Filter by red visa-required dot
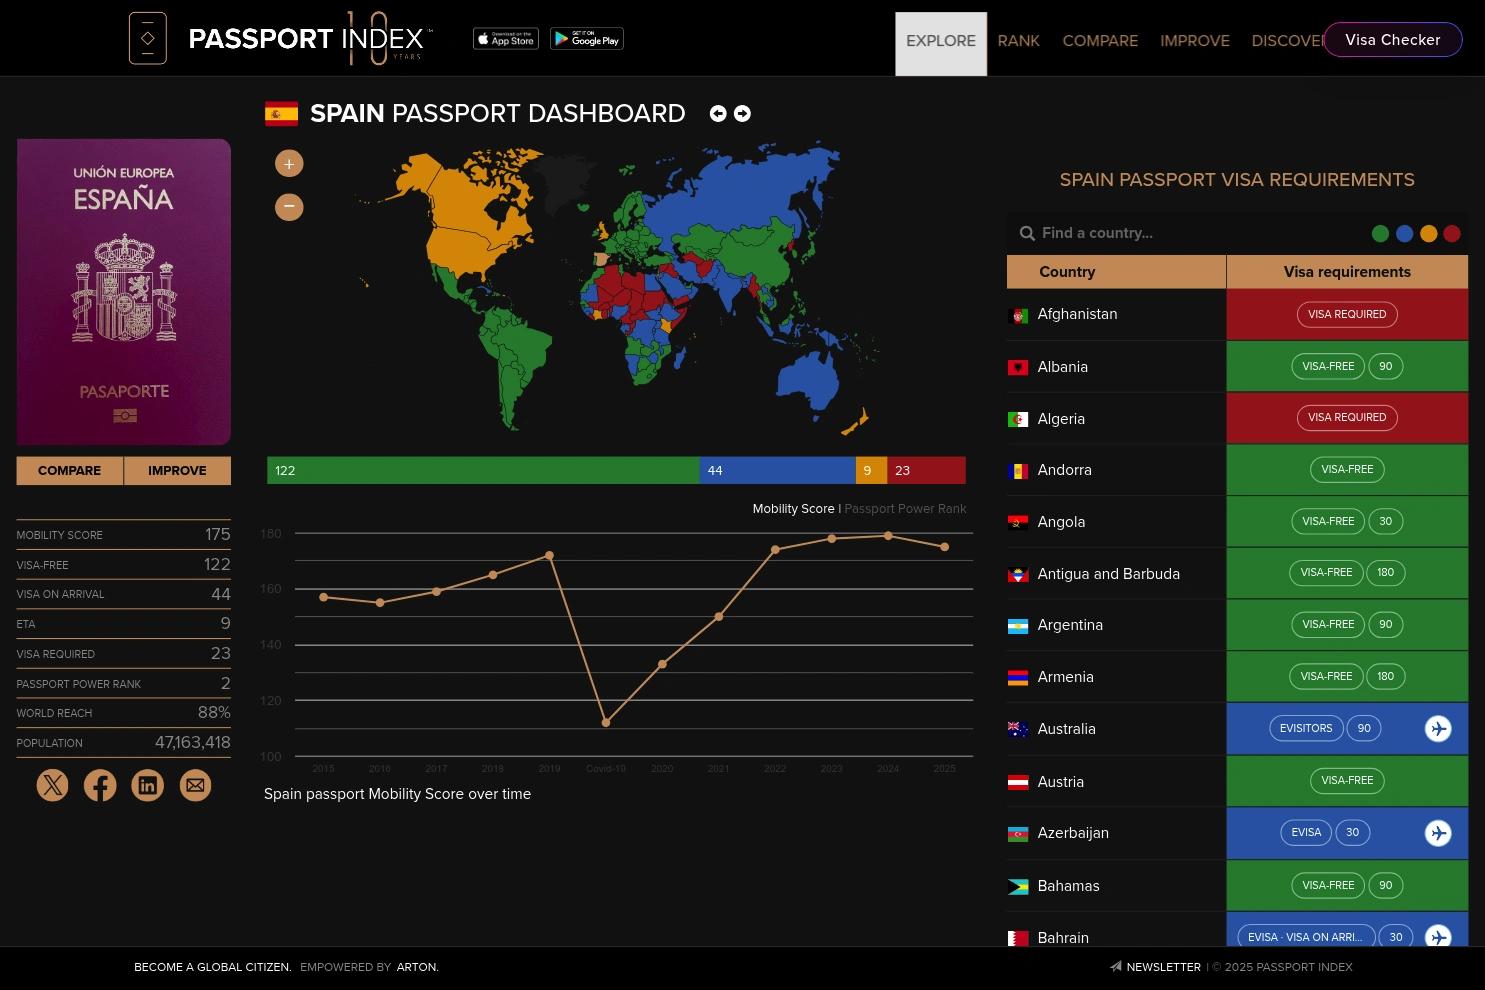 (x=1452, y=234)
